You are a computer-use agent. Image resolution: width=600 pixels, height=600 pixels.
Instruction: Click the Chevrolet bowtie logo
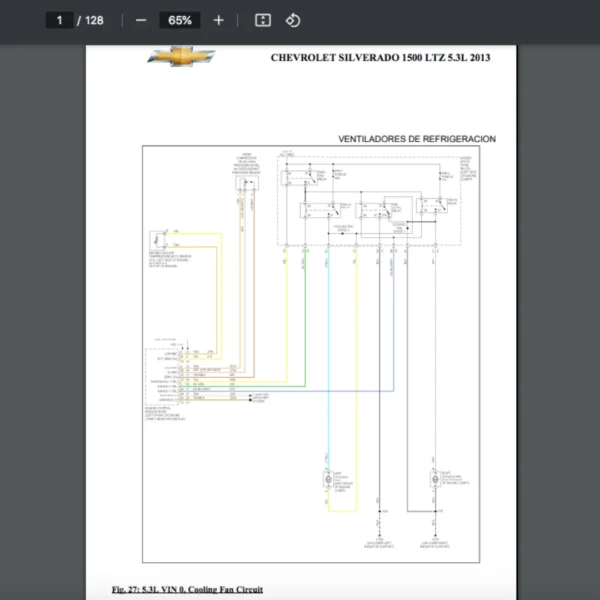tap(181, 57)
